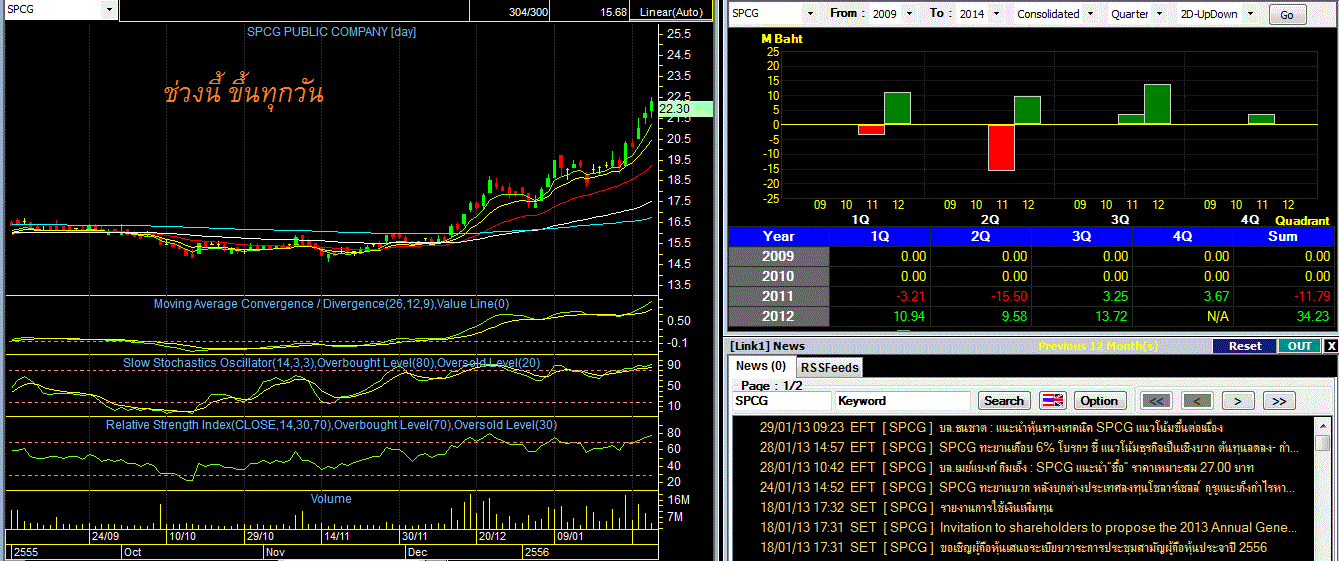Select the 2011 year row header
Screen dimensions: 1339x561
point(779,297)
